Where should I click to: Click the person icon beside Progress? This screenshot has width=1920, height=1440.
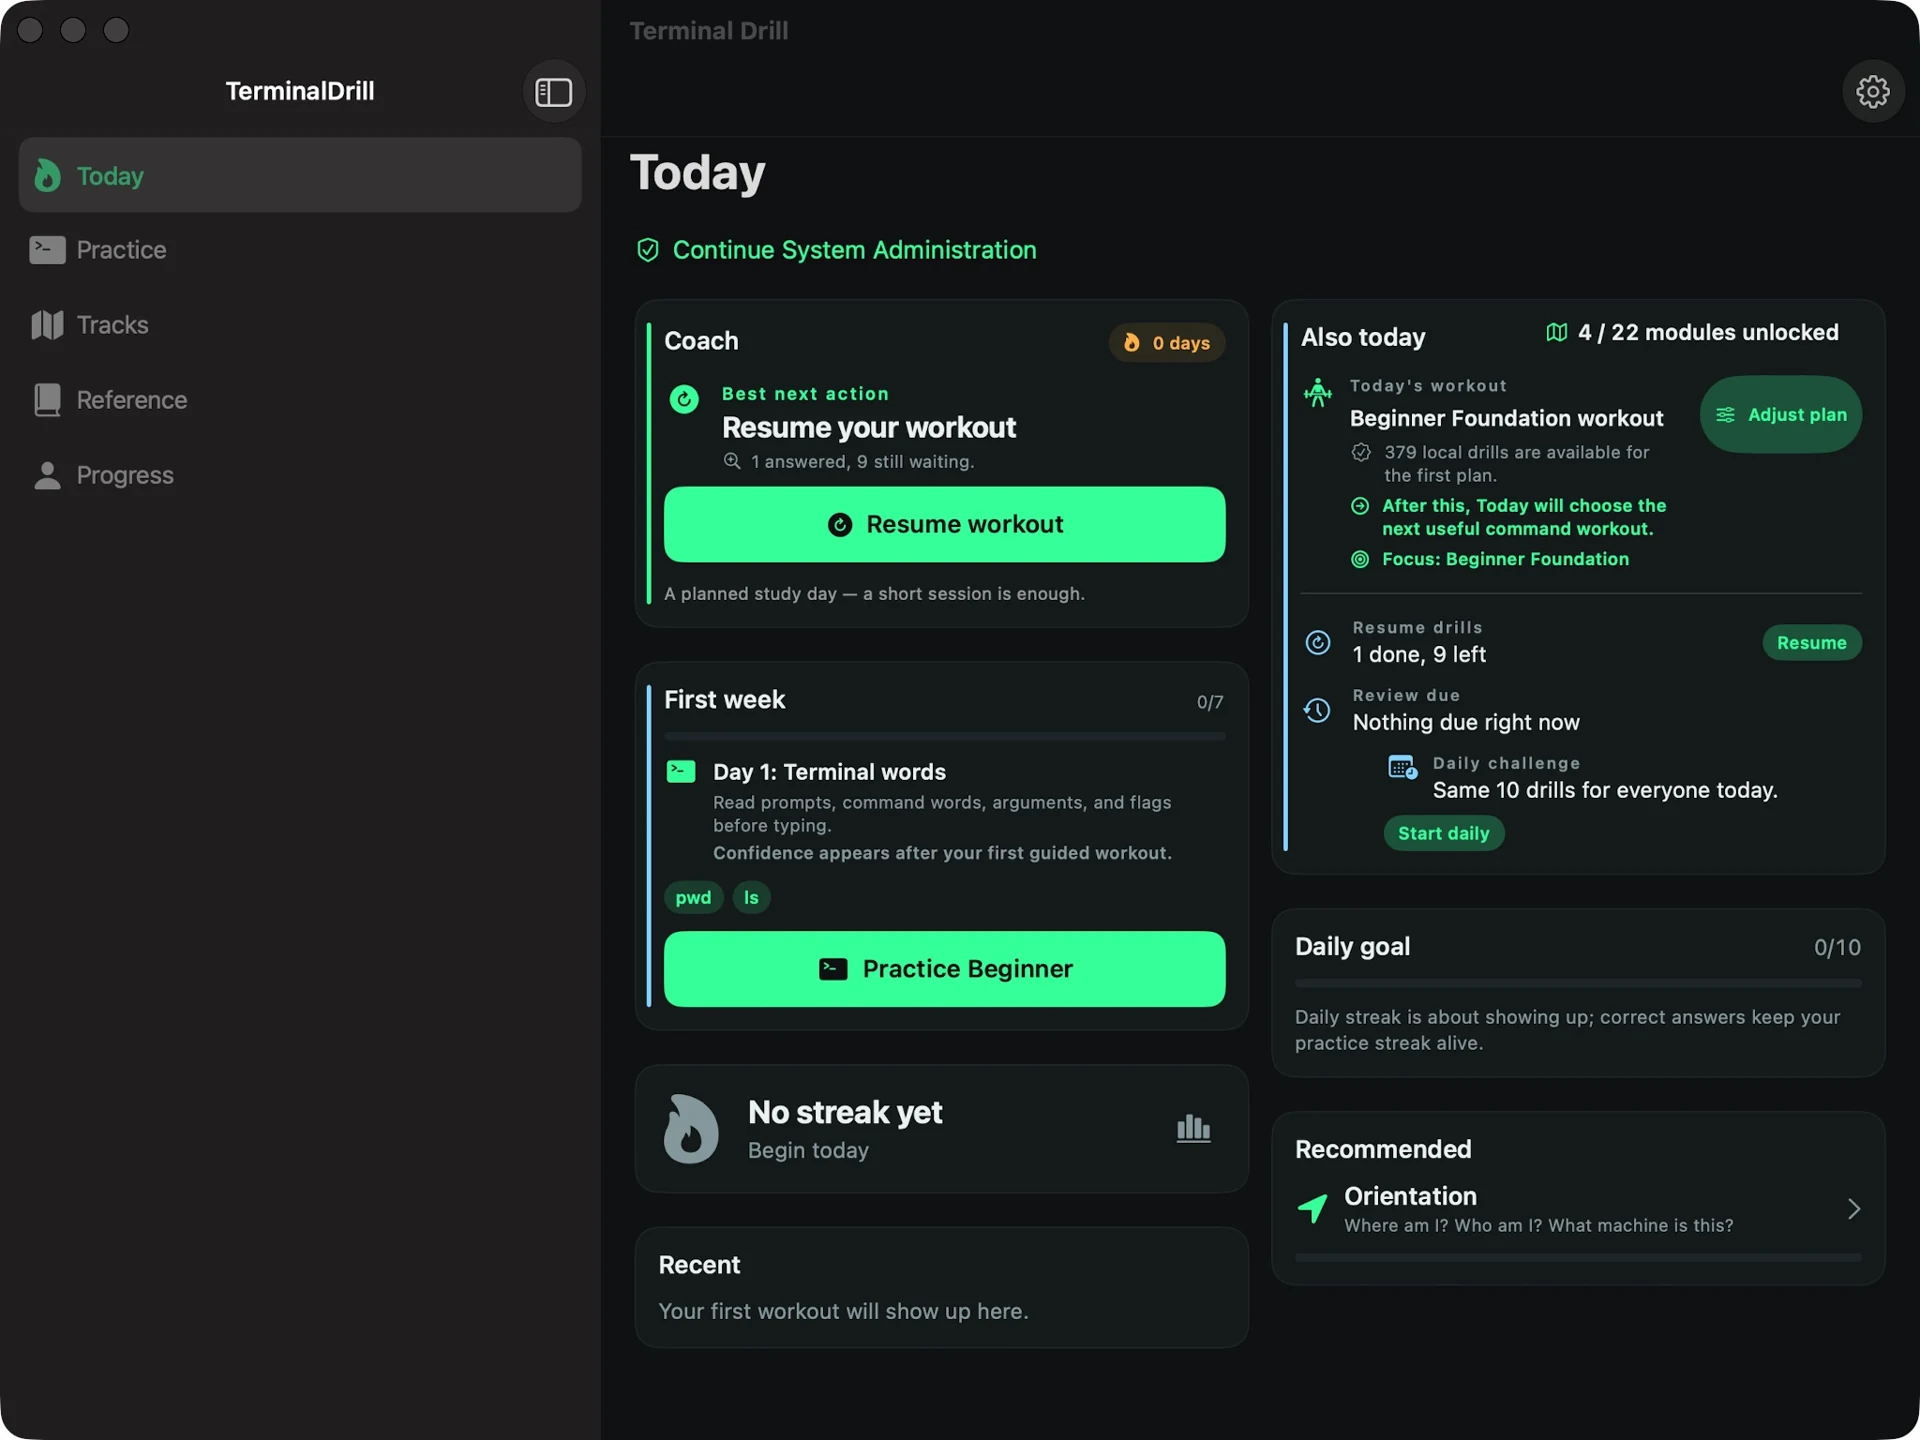point(47,475)
